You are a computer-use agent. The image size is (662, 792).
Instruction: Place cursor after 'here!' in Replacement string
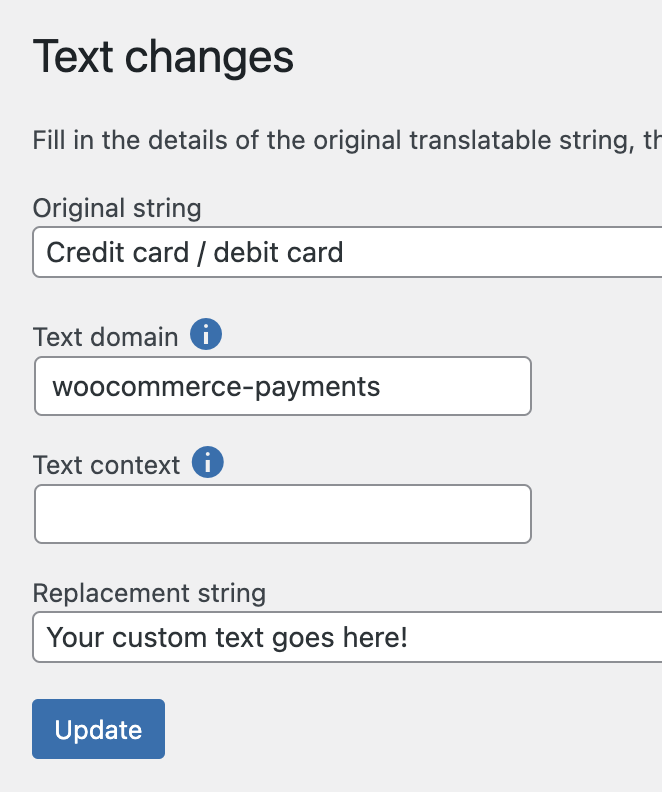coord(408,637)
